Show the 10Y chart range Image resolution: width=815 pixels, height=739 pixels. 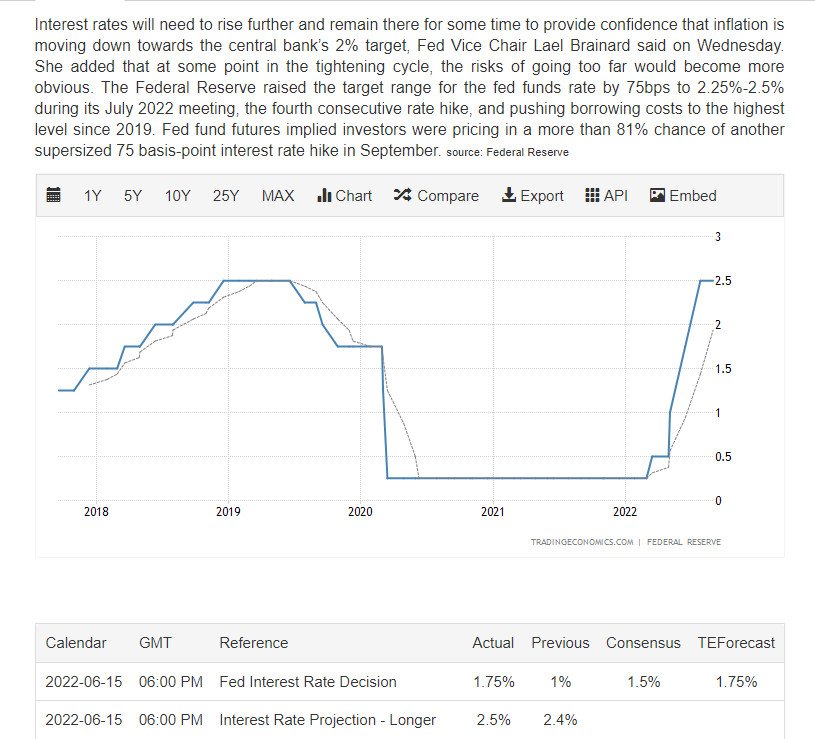point(177,196)
